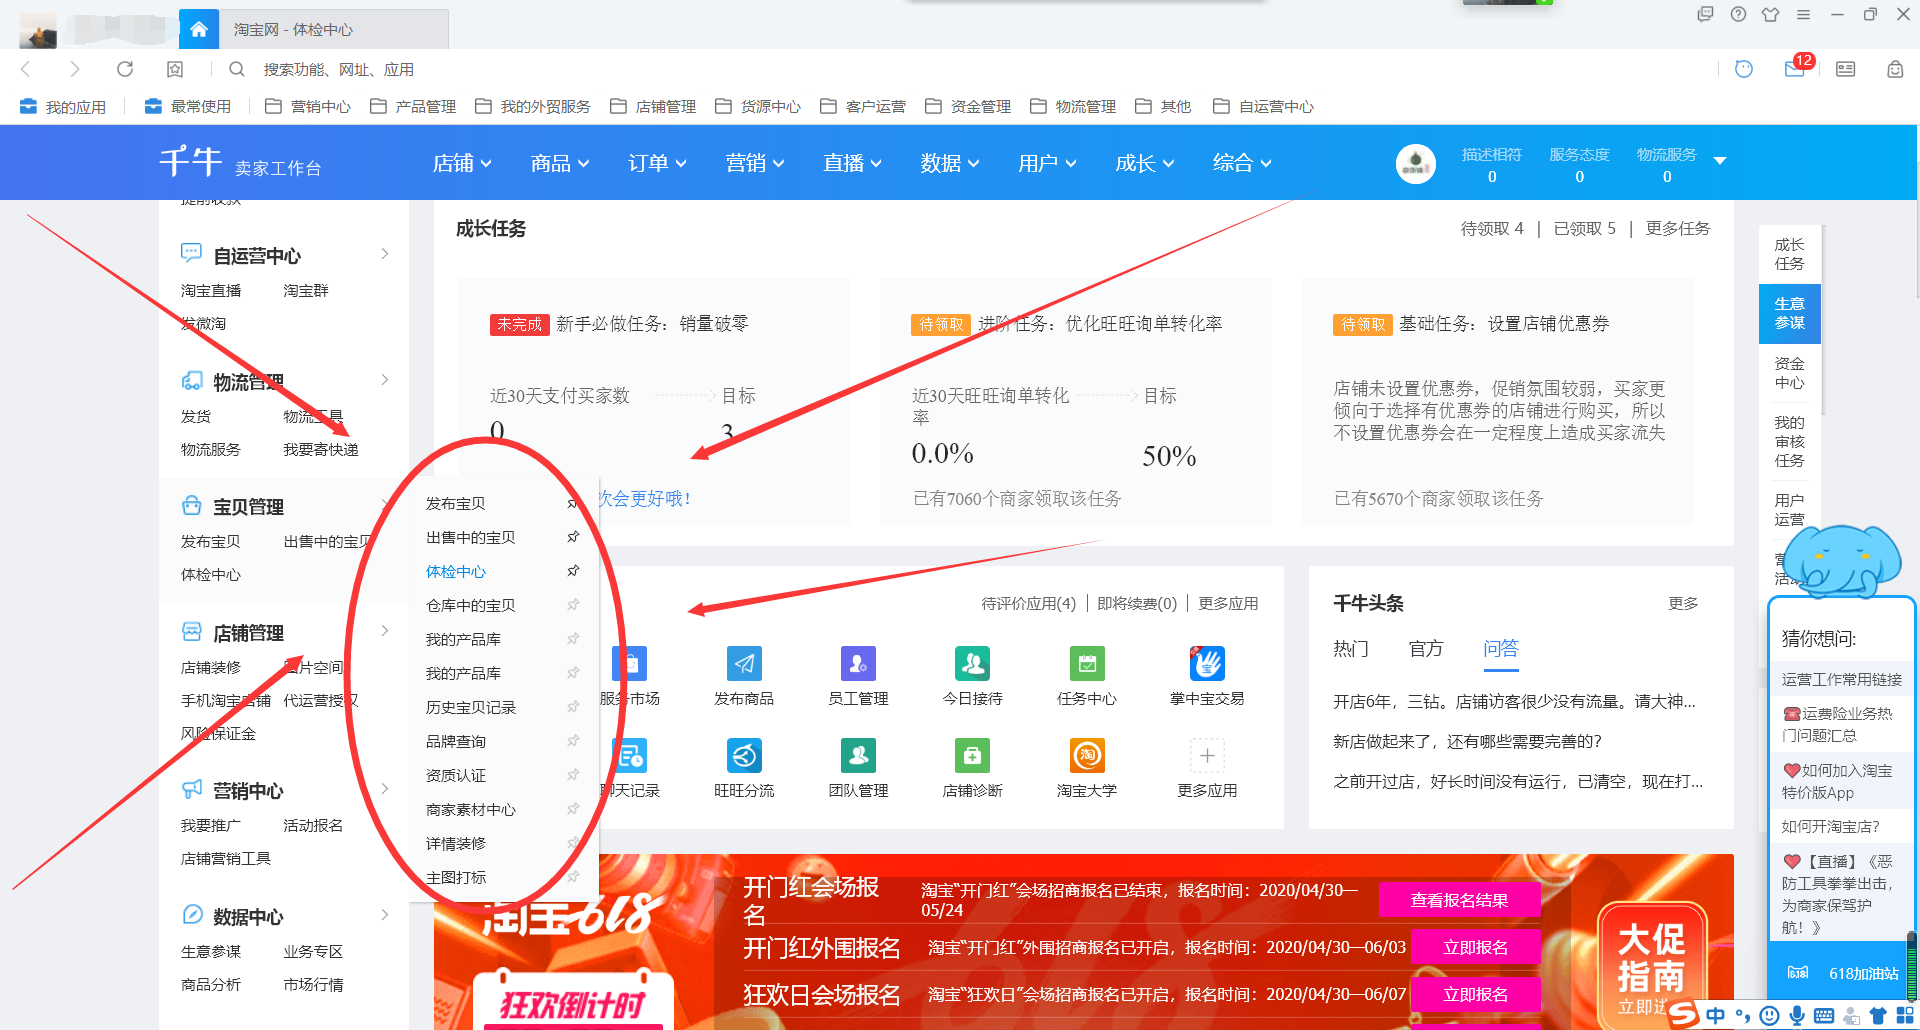Expand the 自运营中心 sidebar section arrow
This screenshot has width=1920, height=1030.
tap(385, 254)
